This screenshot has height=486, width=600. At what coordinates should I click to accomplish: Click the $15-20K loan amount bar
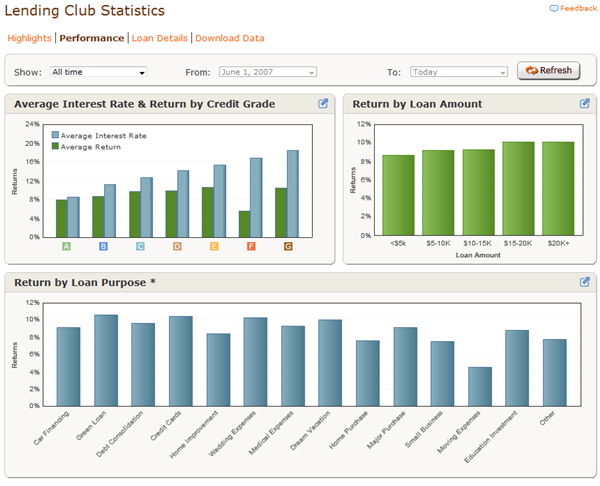point(518,189)
